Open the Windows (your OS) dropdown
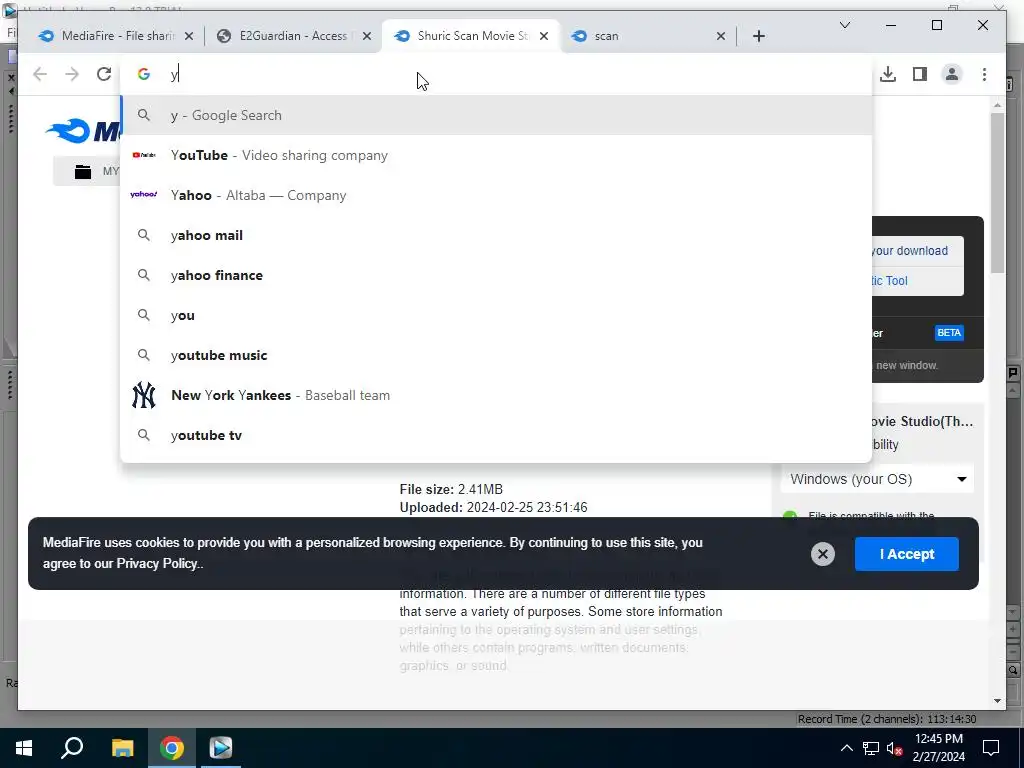 click(877, 479)
